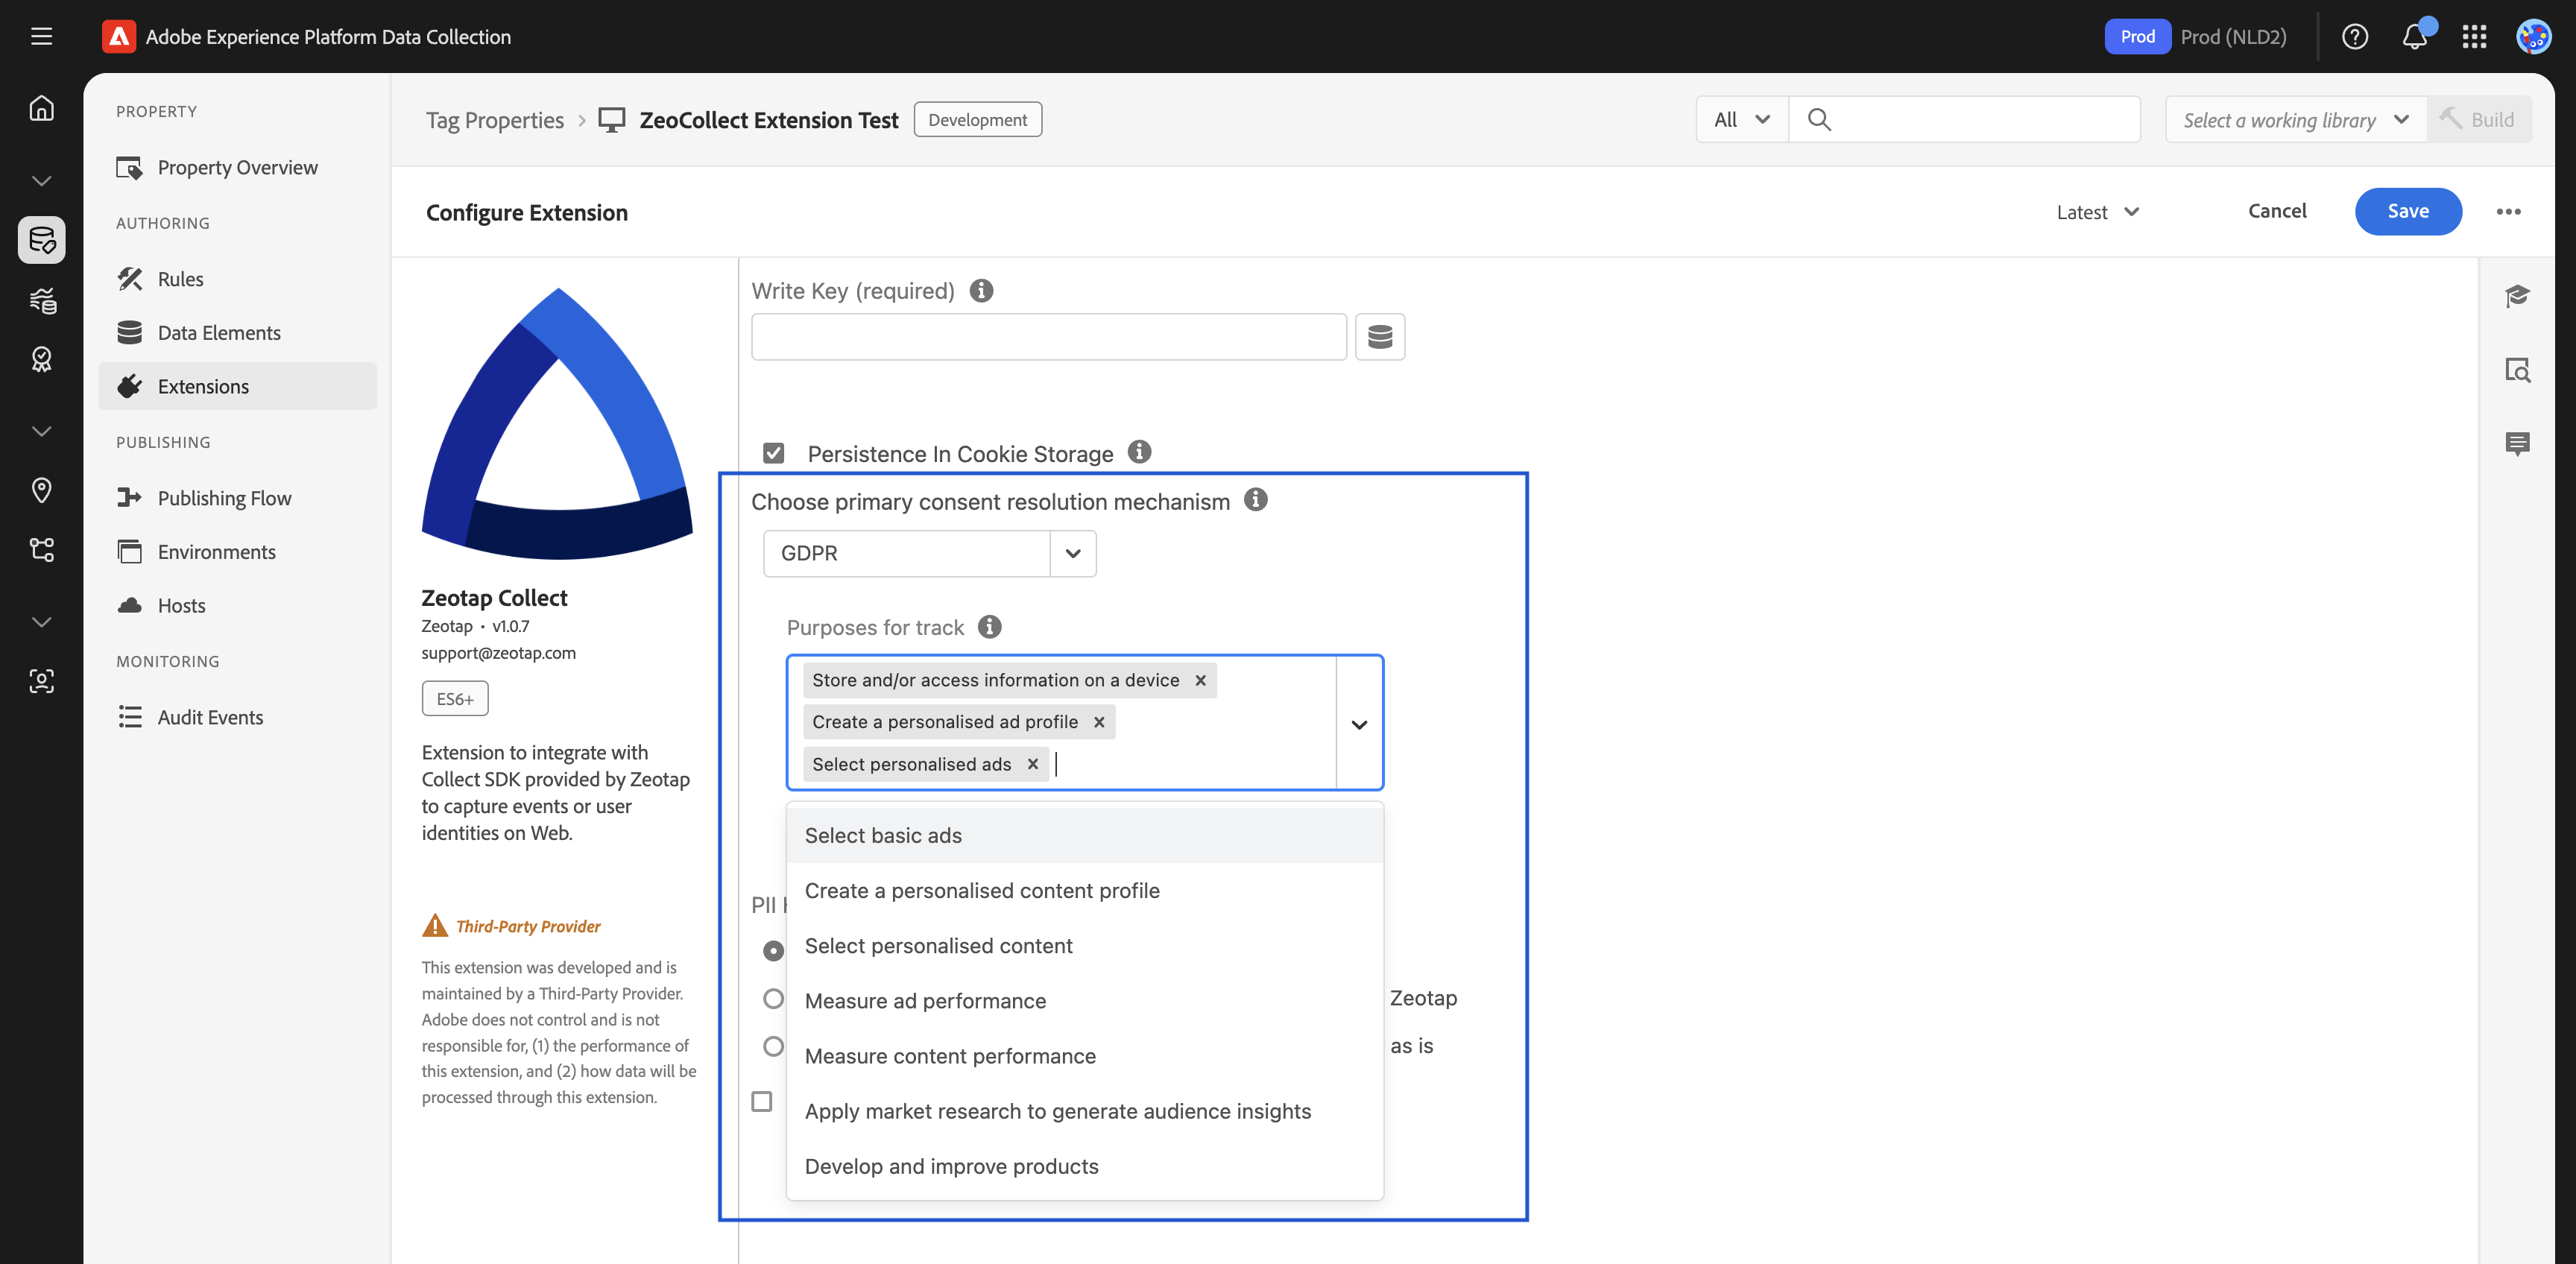Expand the Latest version dropdown
Viewport: 2576px width, 1264px height.
click(2097, 212)
